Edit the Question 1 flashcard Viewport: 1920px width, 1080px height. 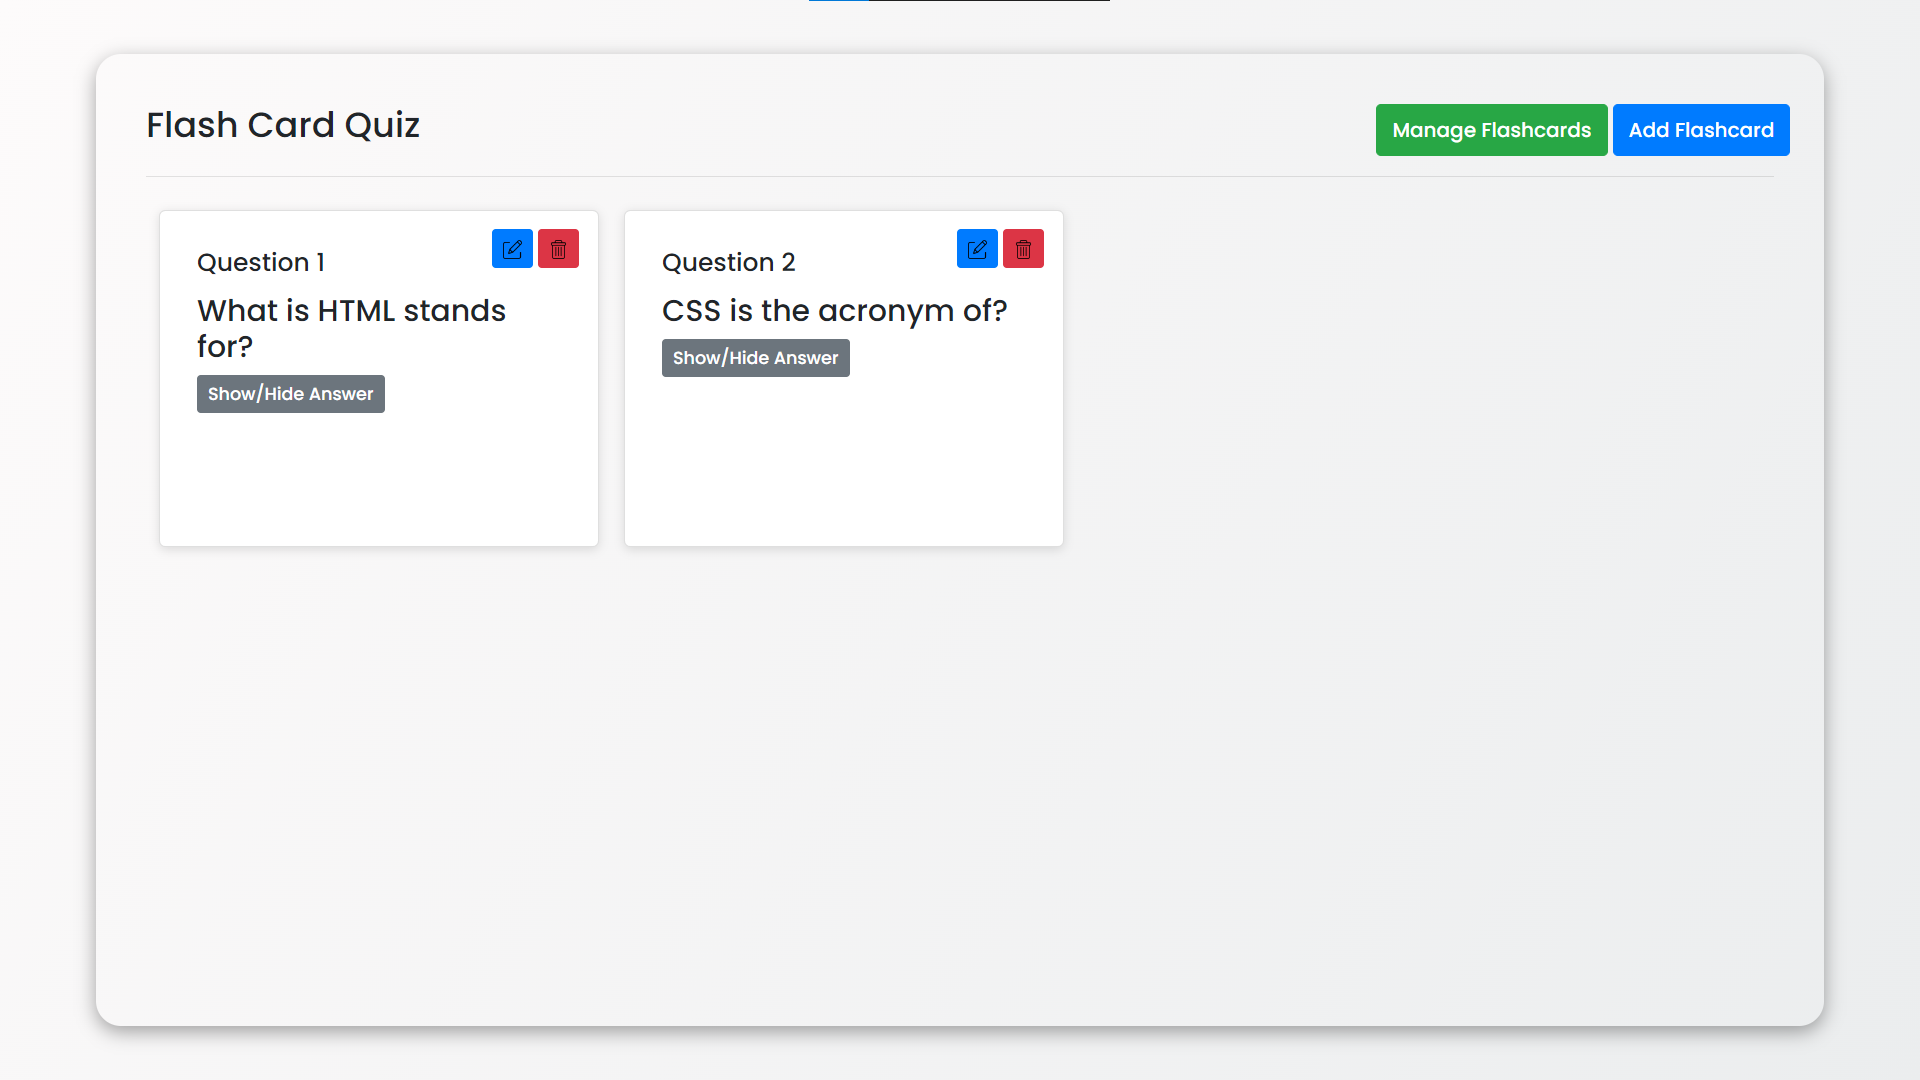point(512,249)
